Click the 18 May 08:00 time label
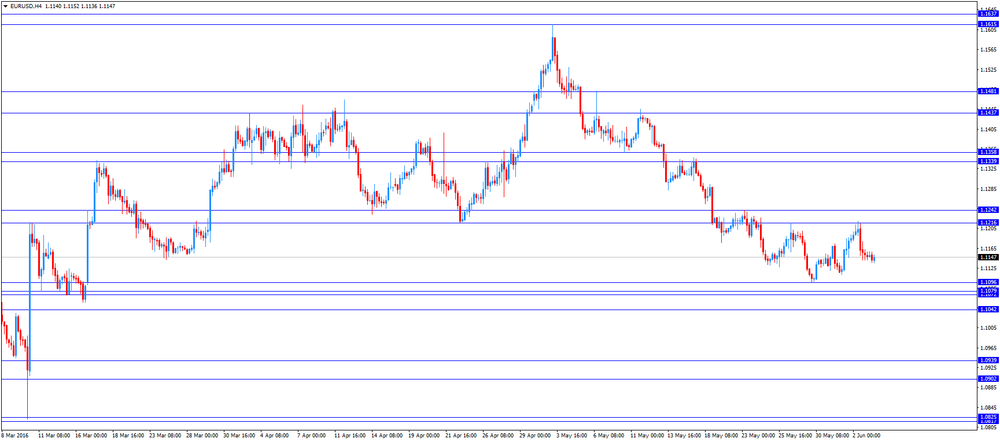 point(720,436)
